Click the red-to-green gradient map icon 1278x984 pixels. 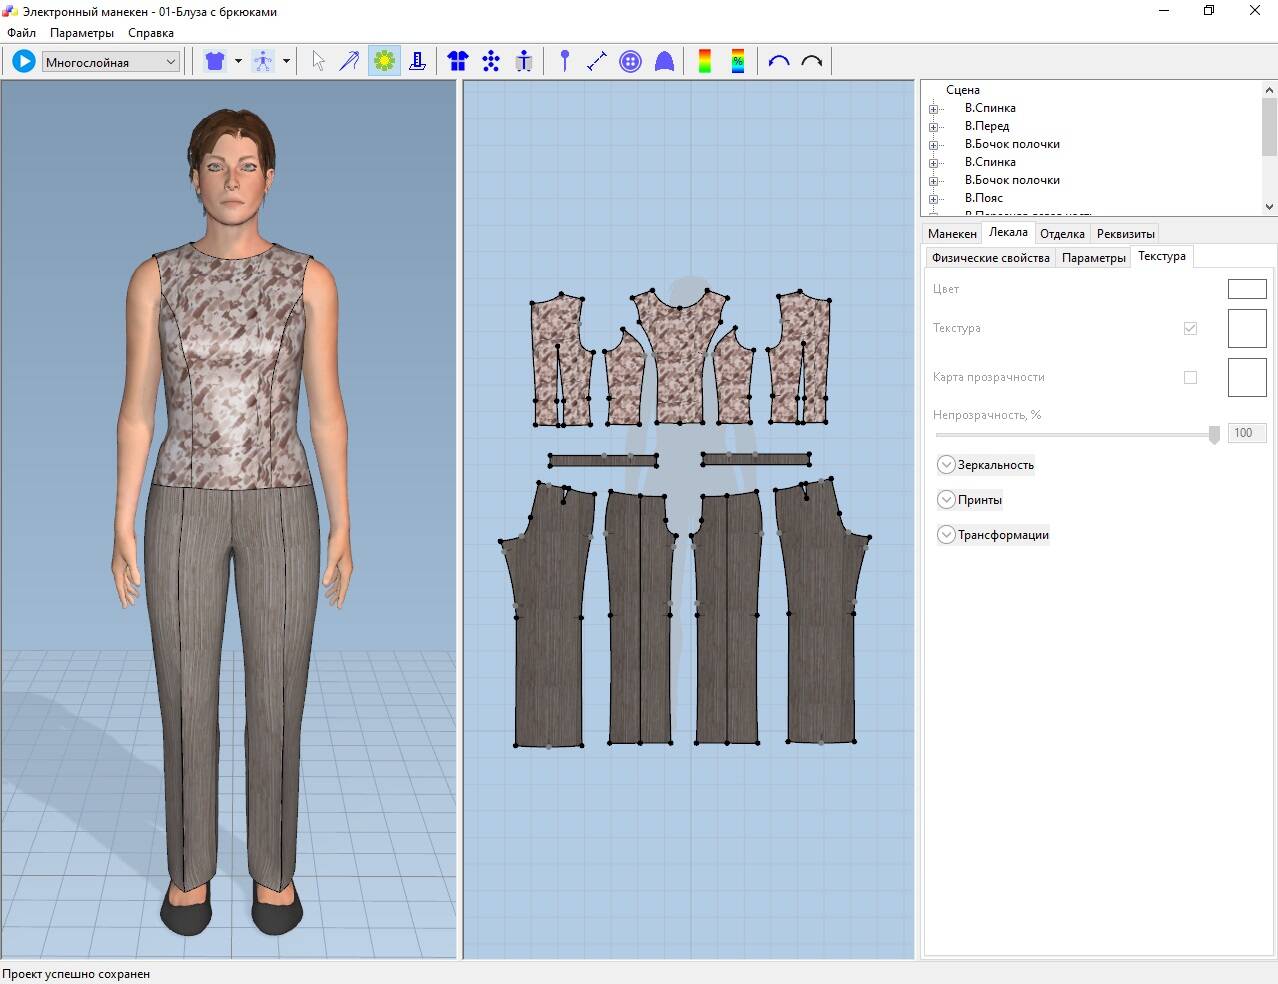click(x=705, y=62)
